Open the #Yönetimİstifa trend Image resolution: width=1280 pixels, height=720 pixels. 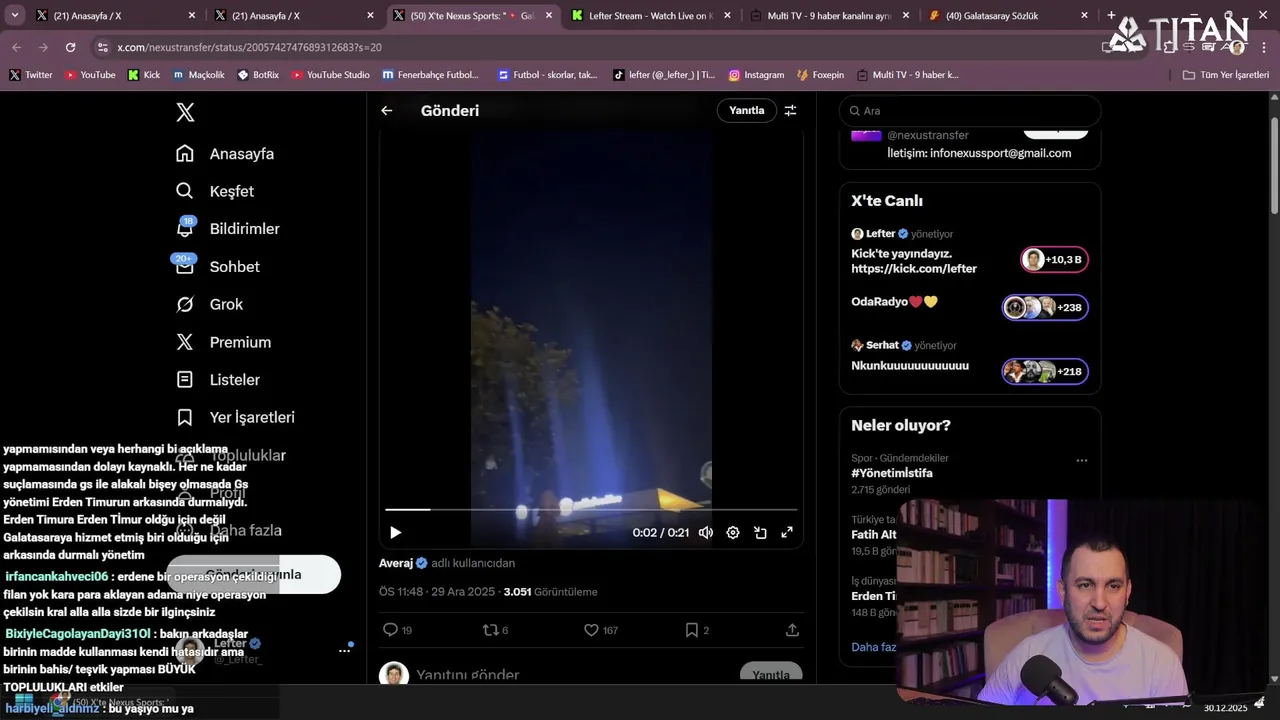click(x=892, y=473)
